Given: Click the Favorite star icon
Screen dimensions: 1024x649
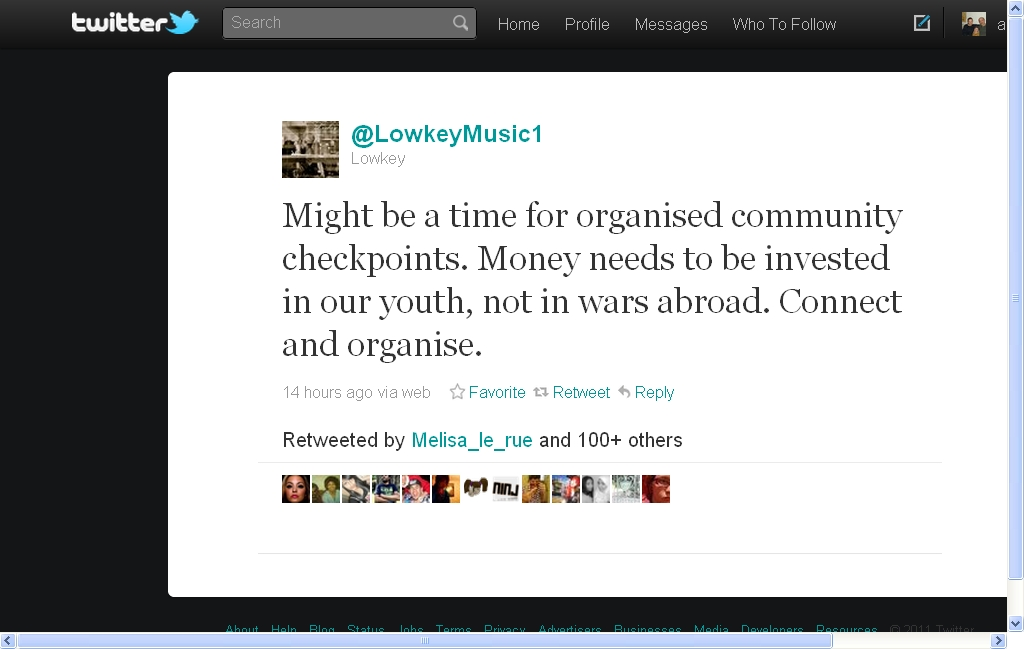Looking at the screenshot, I should 457,392.
